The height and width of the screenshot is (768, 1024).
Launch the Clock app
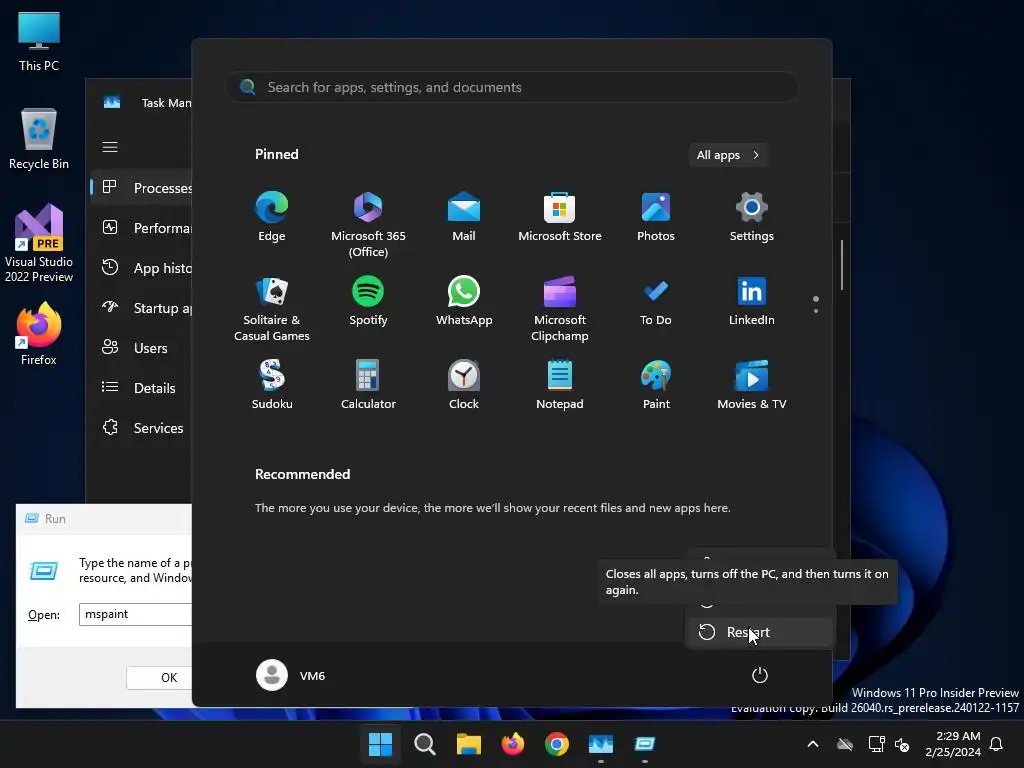[464, 385]
